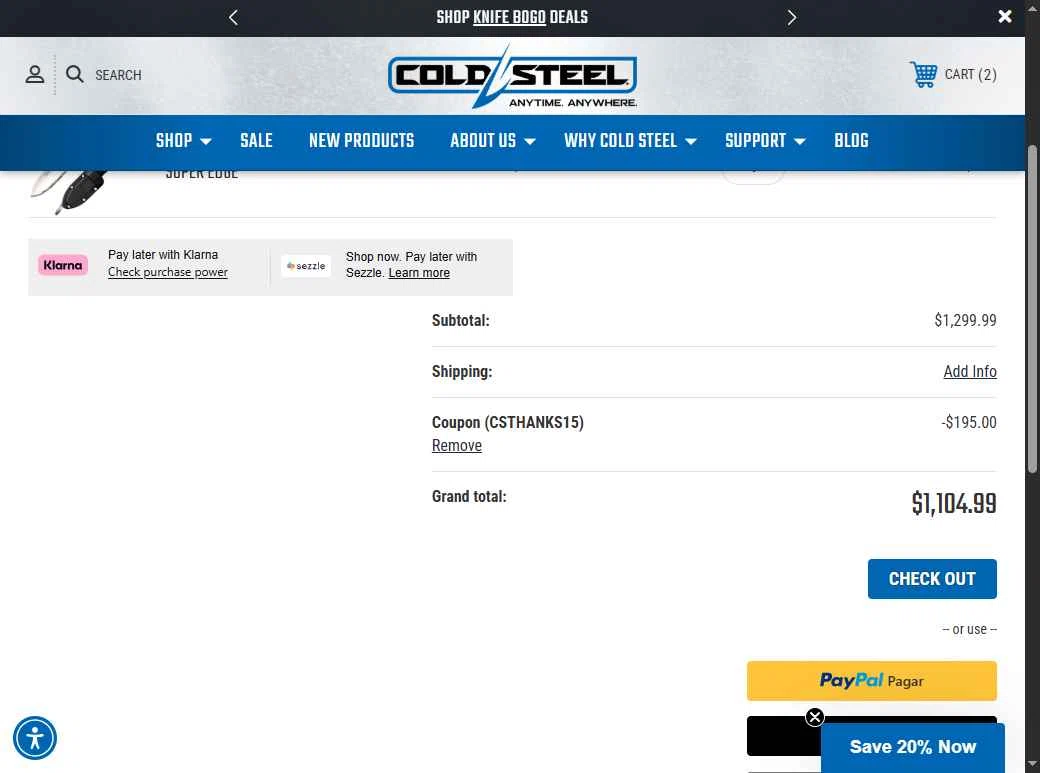Viewport: 1040px width, 773px height.
Task: Open the Blog page
Action: [x=851, y=141]
